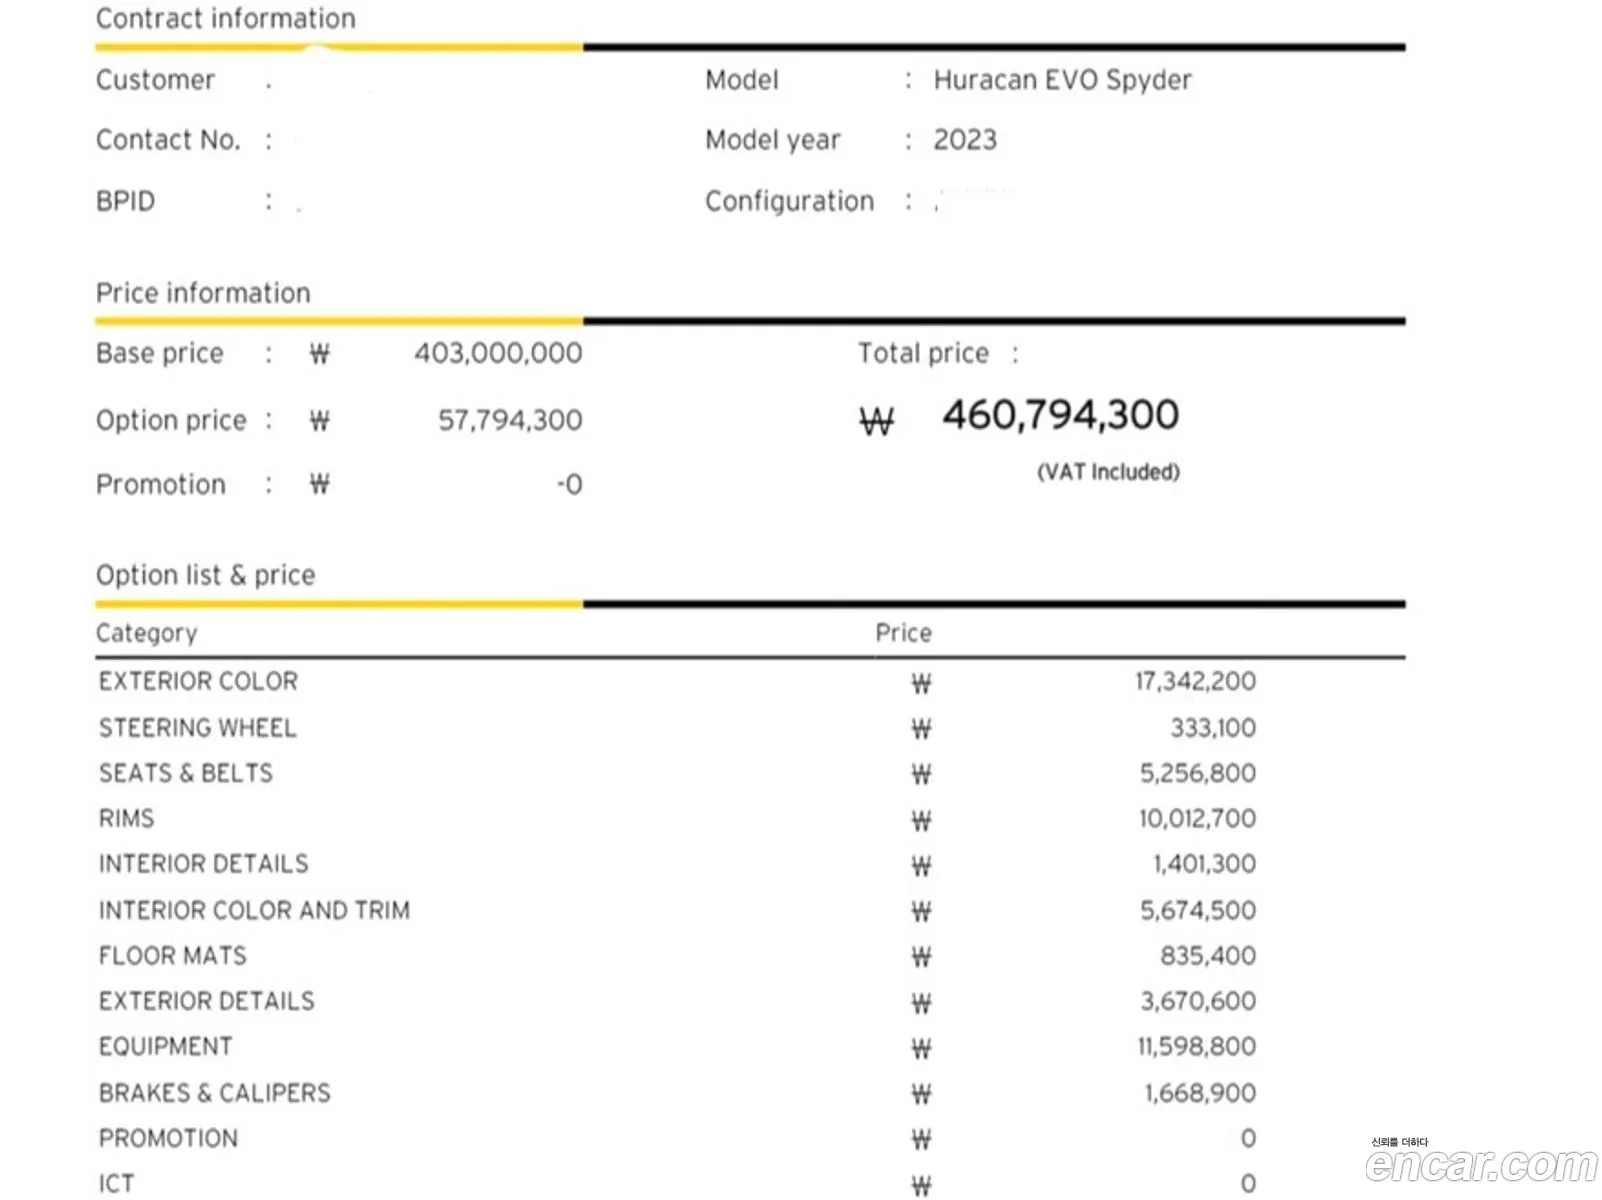Click the 'ICT' row label
Screen dimensions: 1602x1200
point(116,1184)
